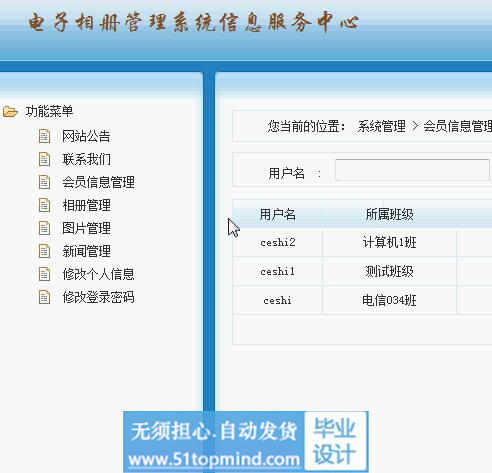
Task: Select 图片管理 in the function menu
Action: point(86,228)
